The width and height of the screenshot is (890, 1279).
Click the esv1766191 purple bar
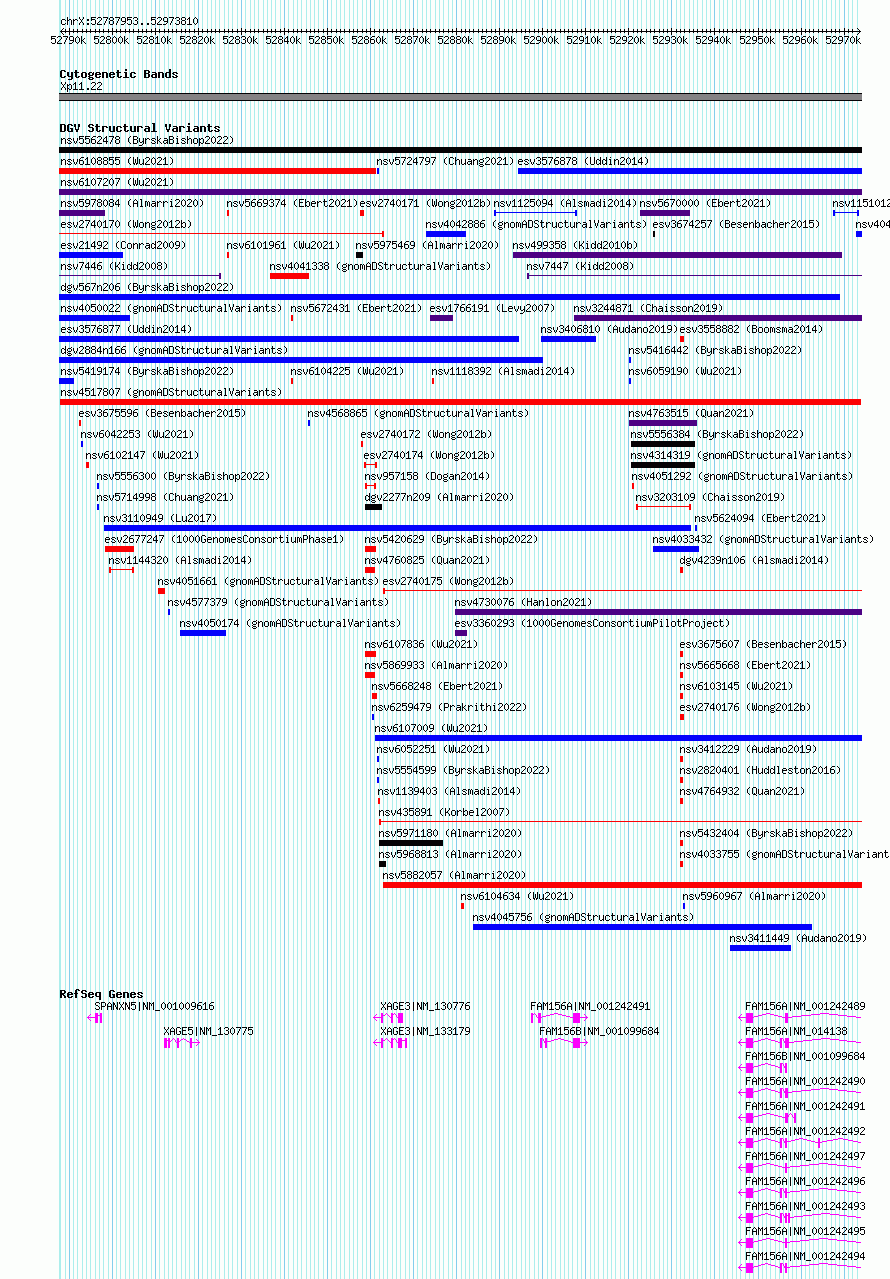coord(441,318)
